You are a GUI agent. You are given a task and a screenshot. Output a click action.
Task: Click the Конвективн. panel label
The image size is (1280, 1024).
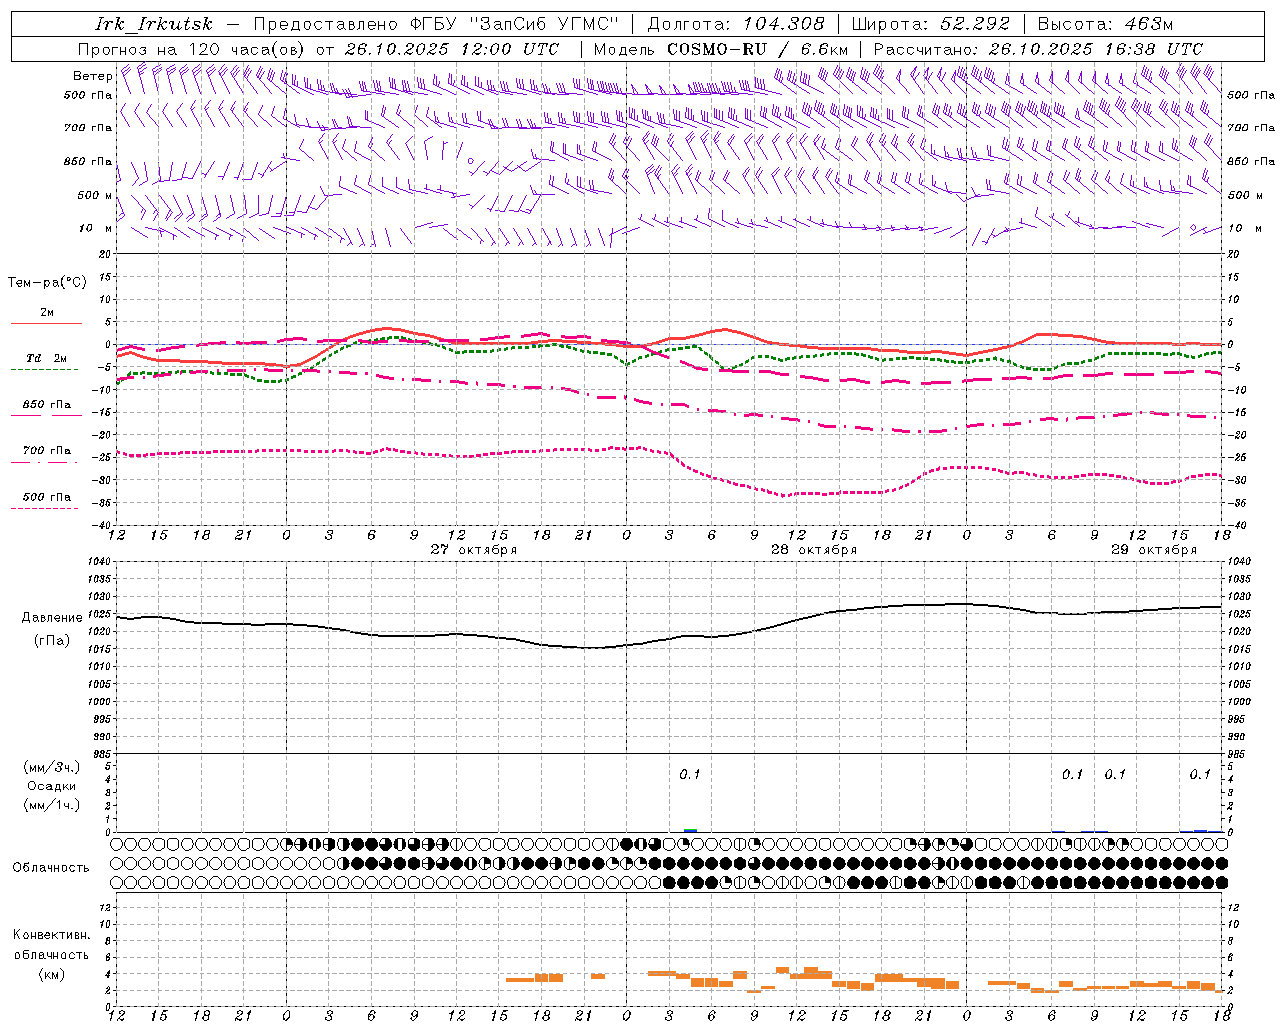[51, 935]
